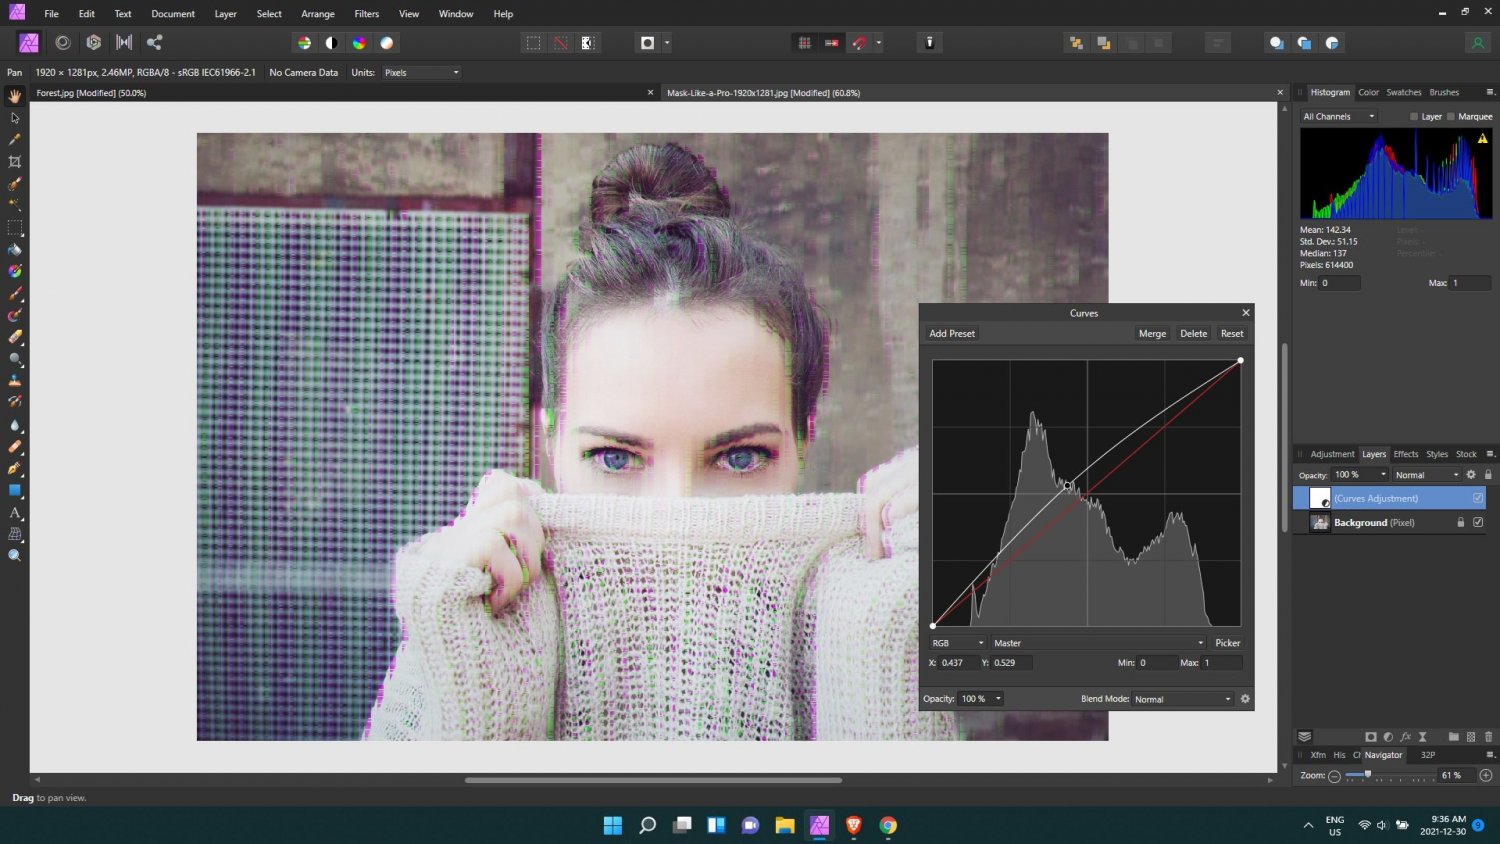
Task: Click Add Preset in the Curves dialog
Action: click(x=952, y=334)
